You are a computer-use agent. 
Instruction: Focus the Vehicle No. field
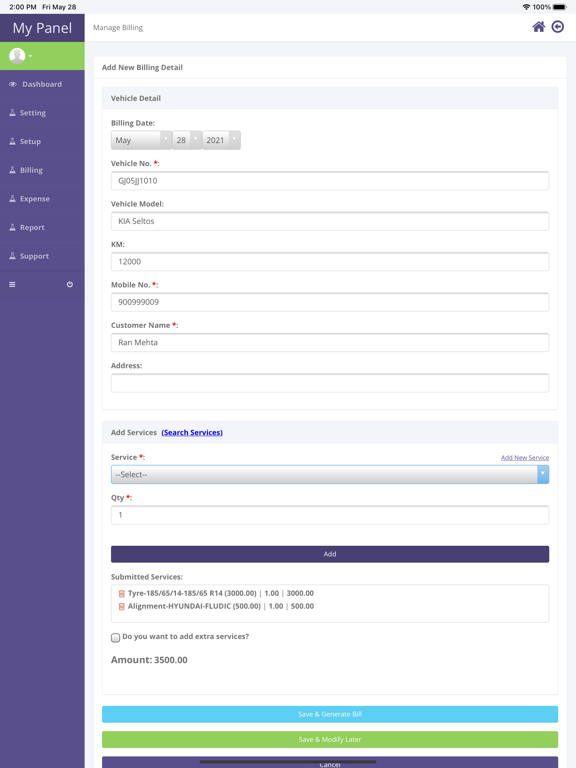[x=330, y=181]
